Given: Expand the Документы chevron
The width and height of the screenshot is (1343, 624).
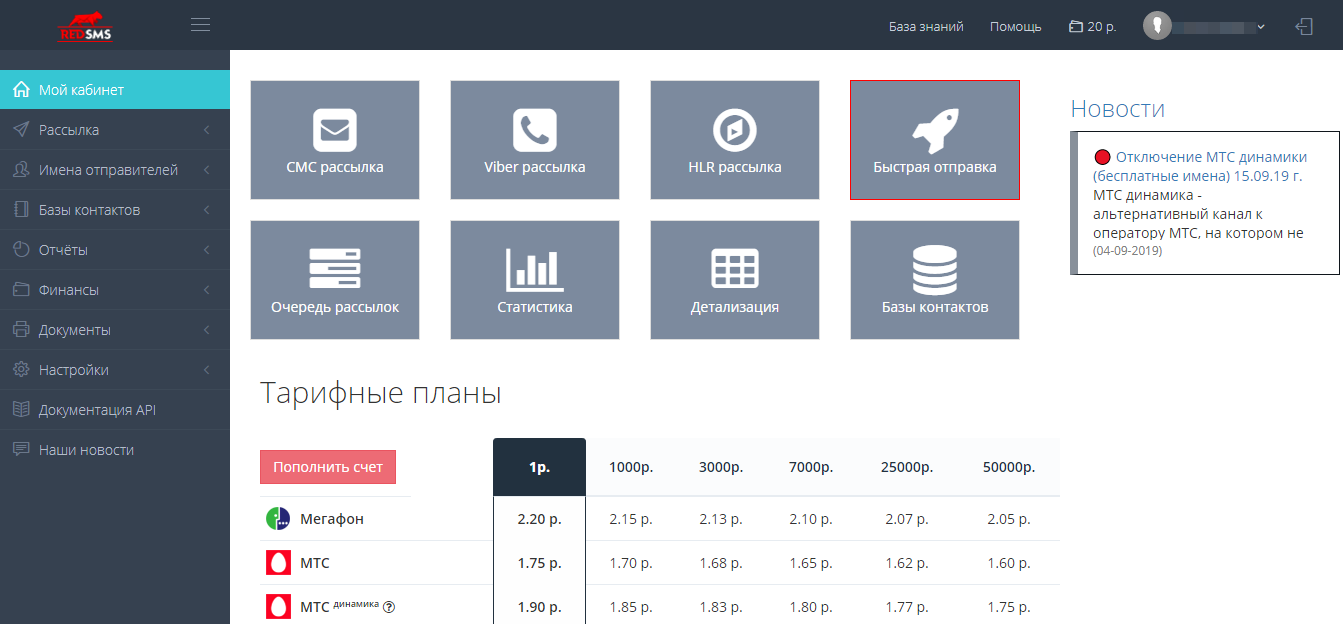Looking at the screenshot, I should point(206,330).
